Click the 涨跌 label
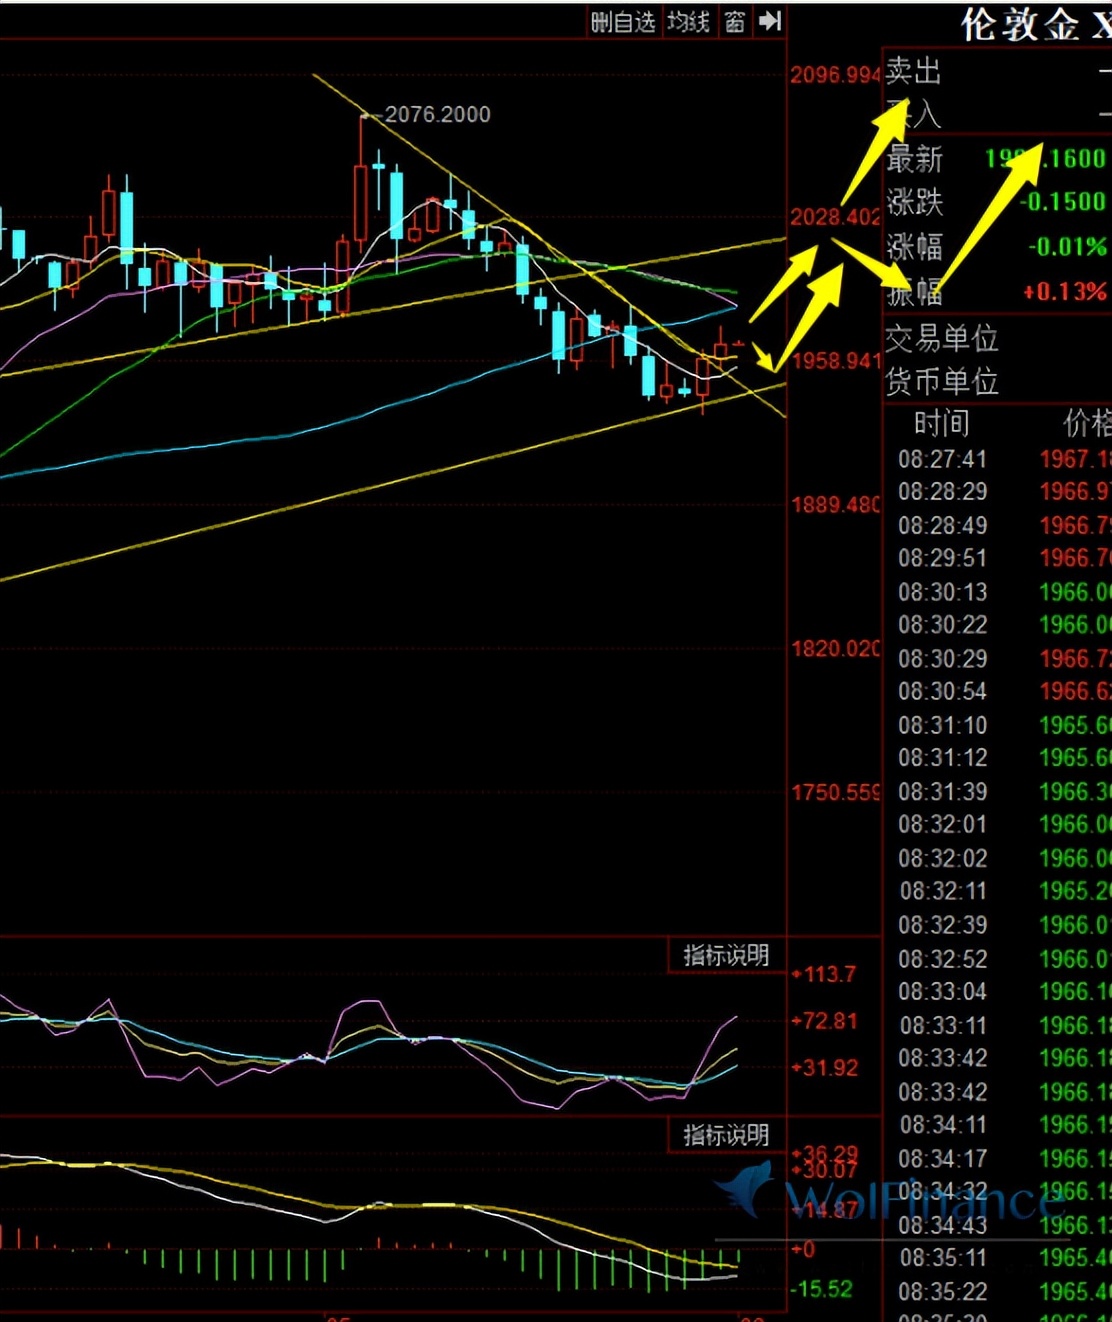Screen dimensions: 1112x1322 coord(914,202)
